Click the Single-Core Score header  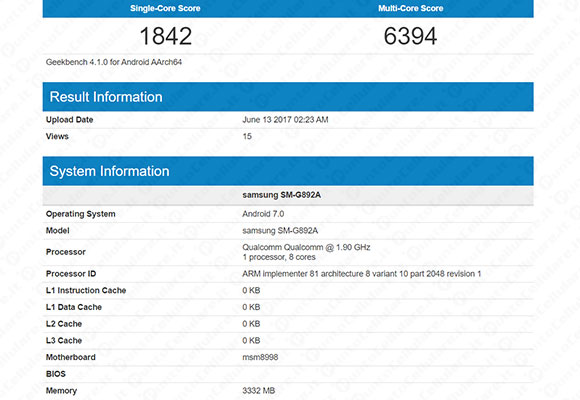point(165,8)
